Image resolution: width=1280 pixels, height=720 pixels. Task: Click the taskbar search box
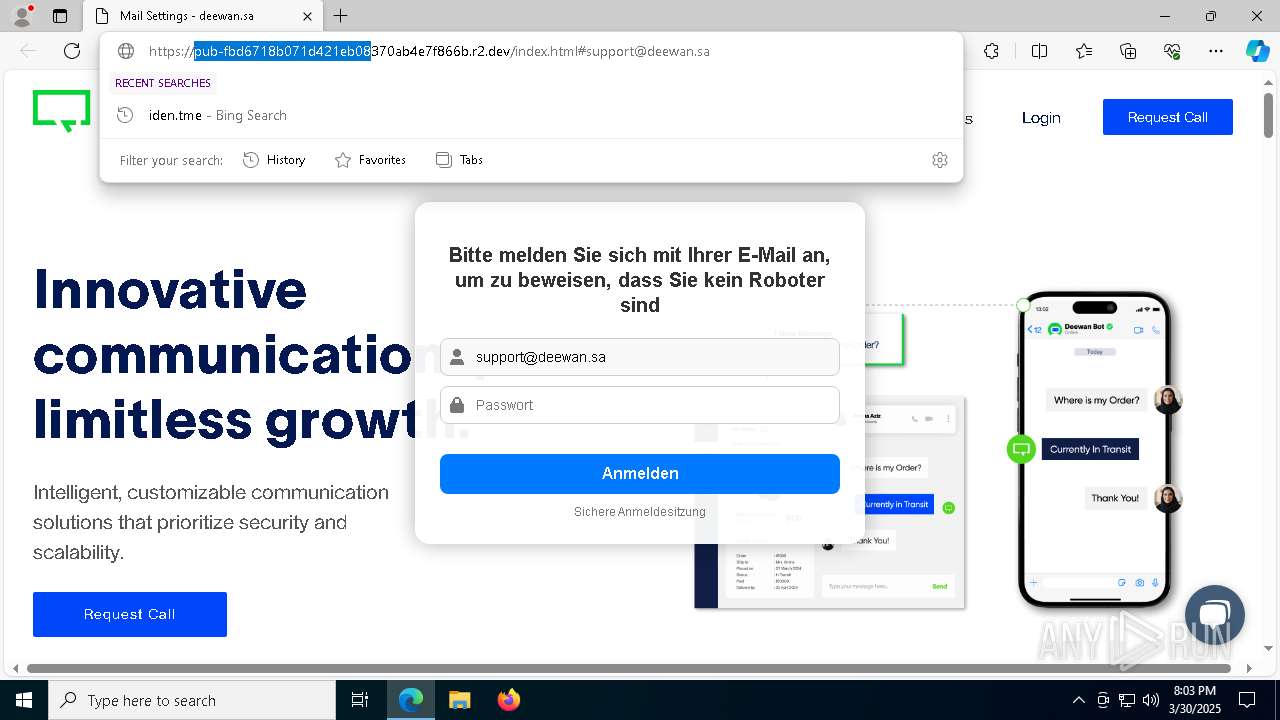192,700
